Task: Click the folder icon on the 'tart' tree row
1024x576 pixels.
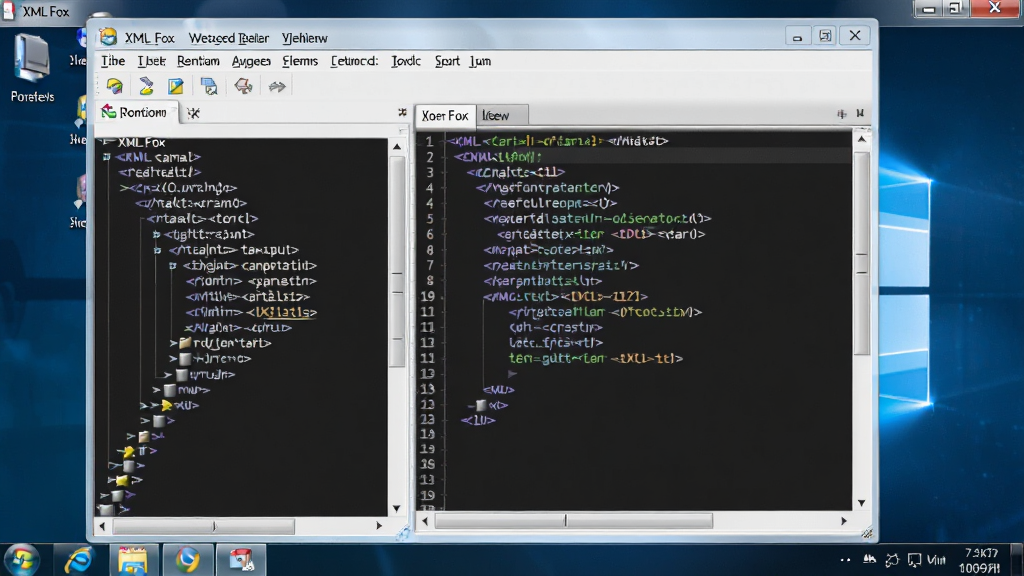Action: click(x=185, y=343)
